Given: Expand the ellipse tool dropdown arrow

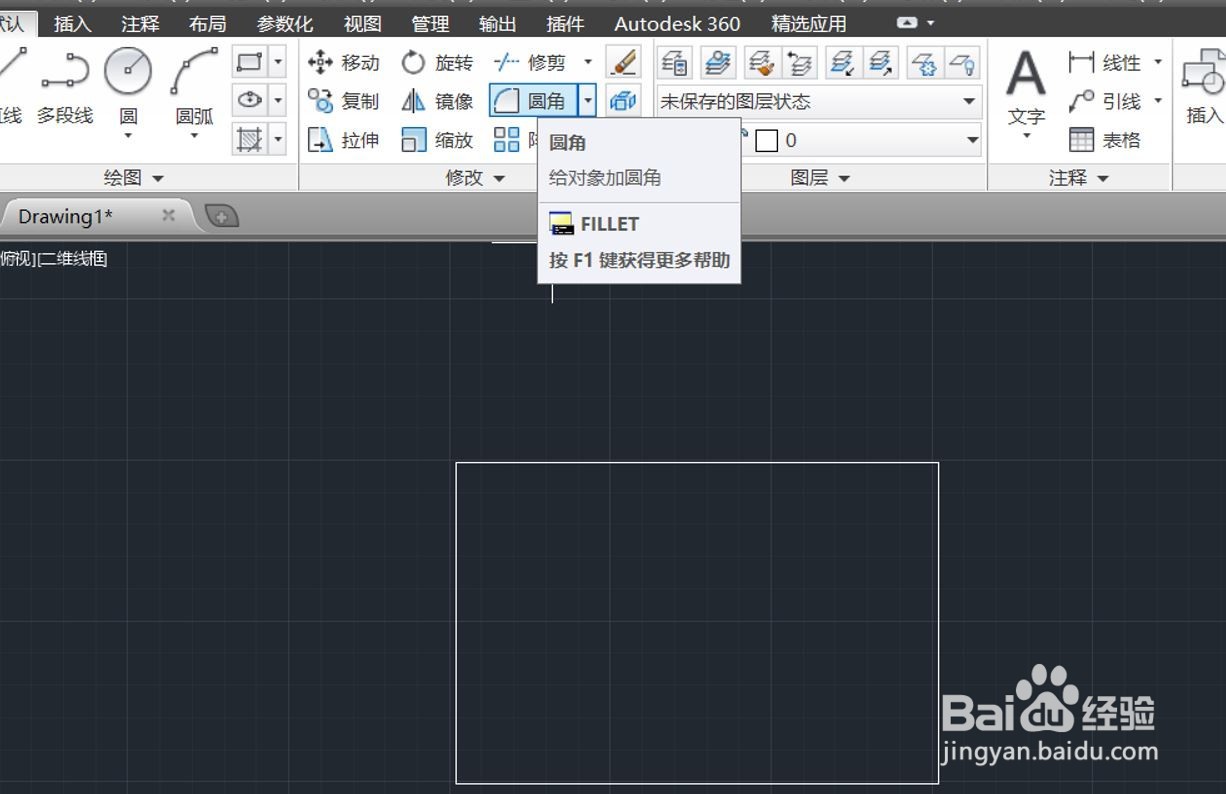Looking at the screenshot, I should point(278,101).
